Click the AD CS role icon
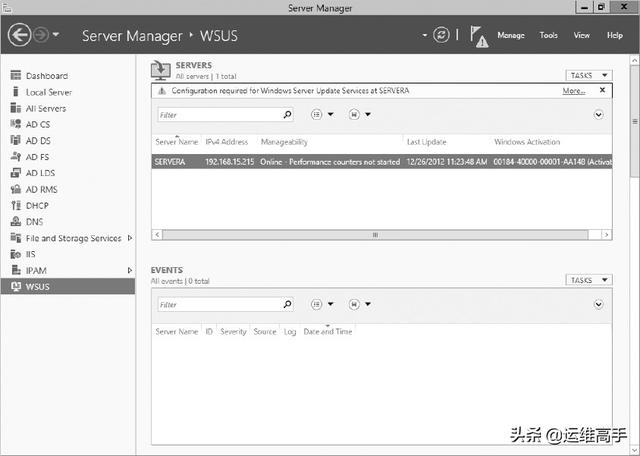This screenshot has height=456, width=640. click(x=16, y=124)
